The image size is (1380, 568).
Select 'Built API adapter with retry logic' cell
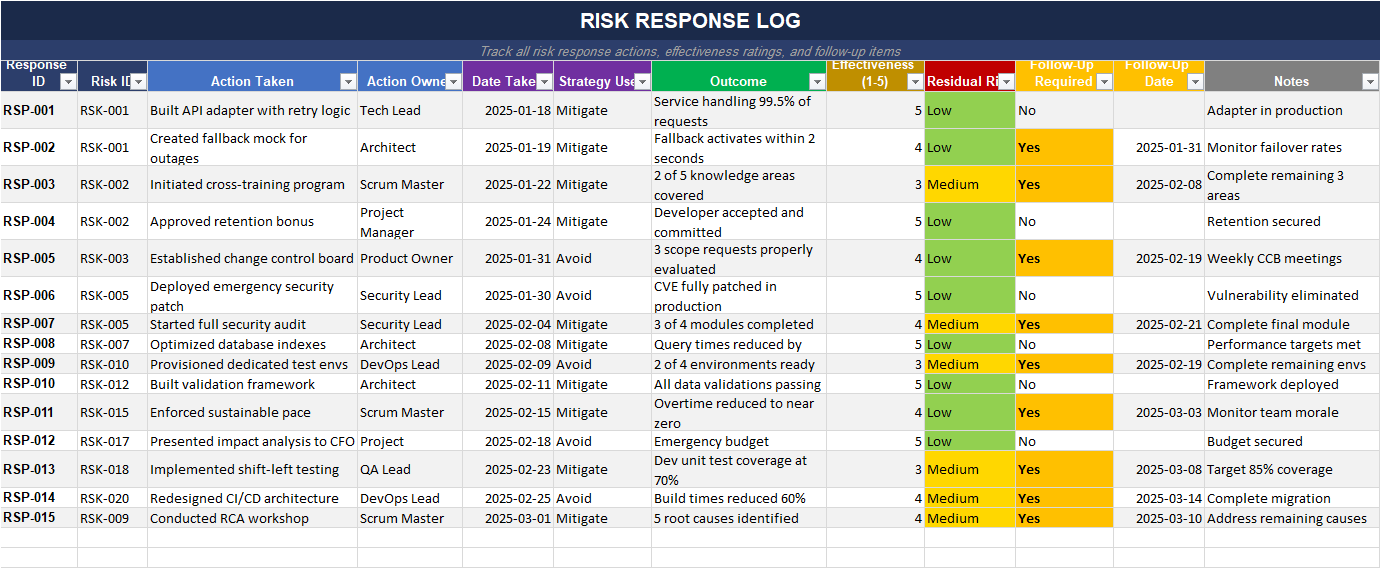[253, 110]
